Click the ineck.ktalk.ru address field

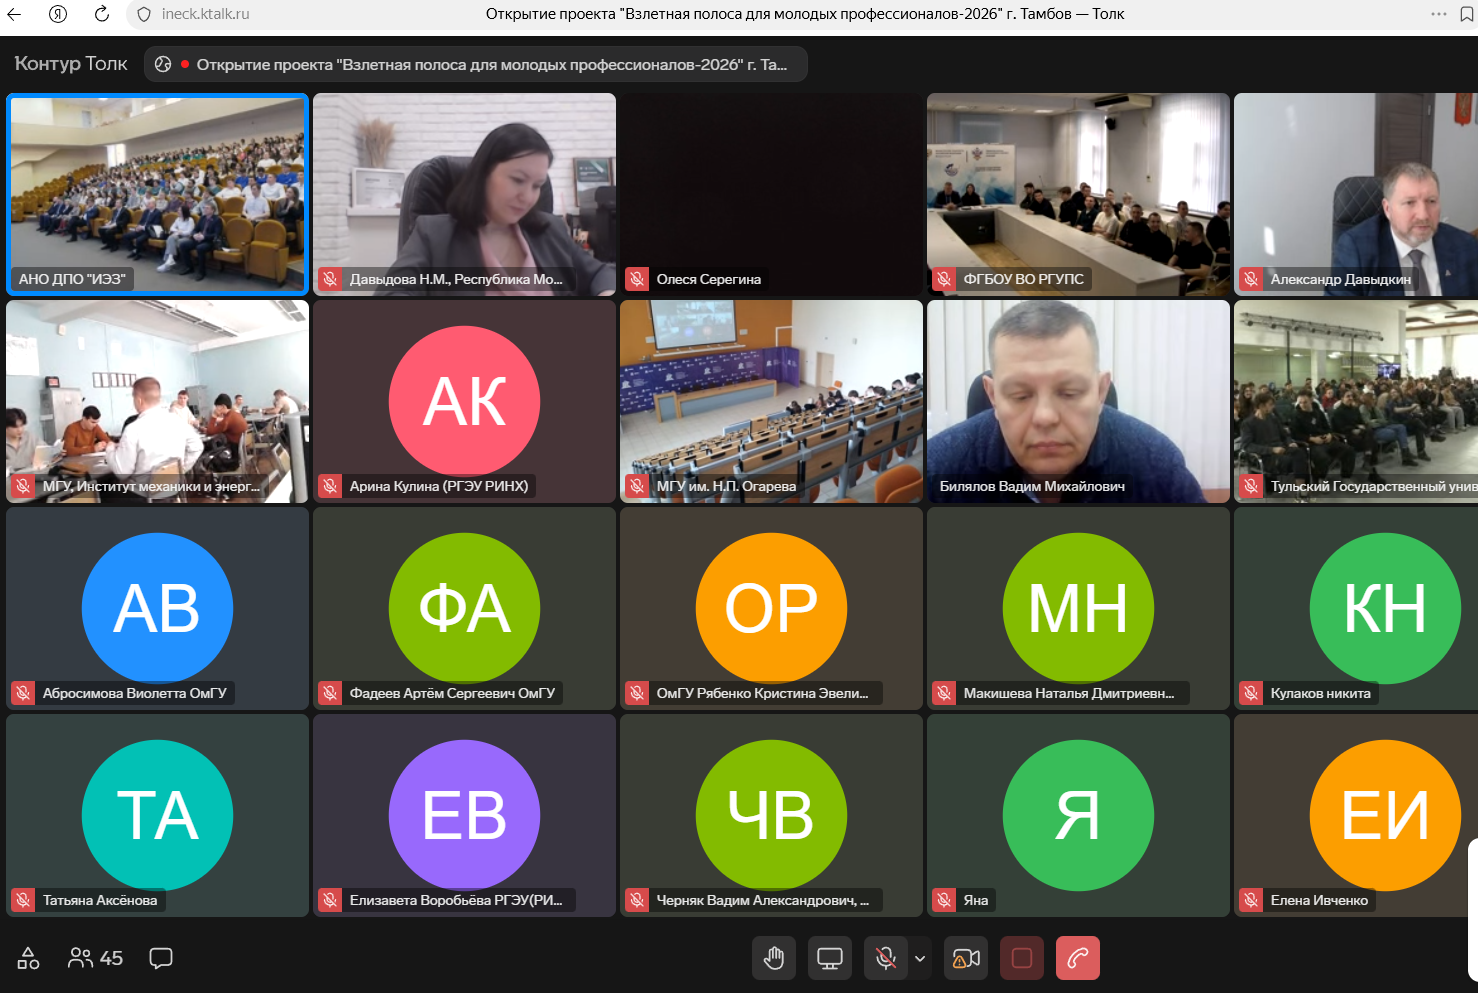(205, 14)
